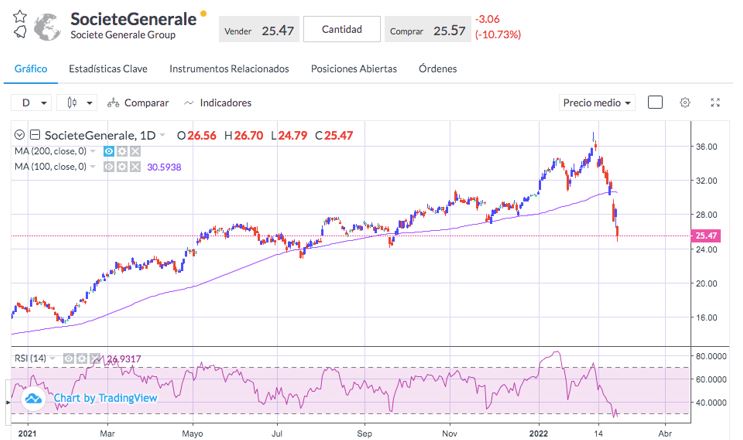Toggle visibility of MA 200 indicator
The image size is (743, 440).
click(109, 152)
